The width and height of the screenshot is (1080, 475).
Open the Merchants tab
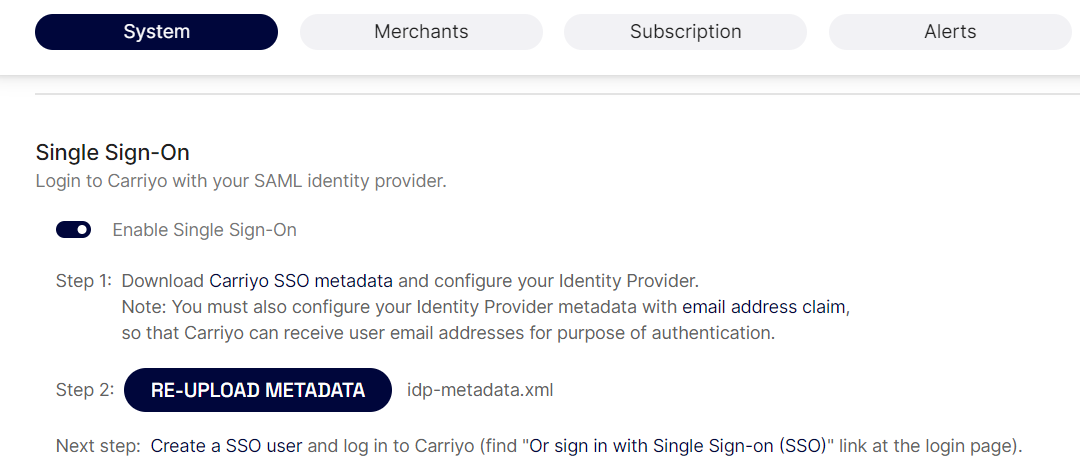421,32
